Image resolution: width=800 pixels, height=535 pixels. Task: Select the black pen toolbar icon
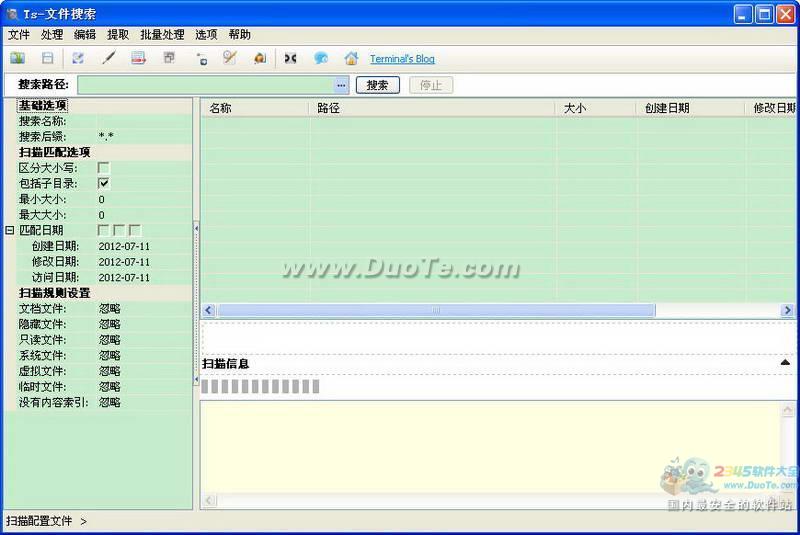click(108, 58)
